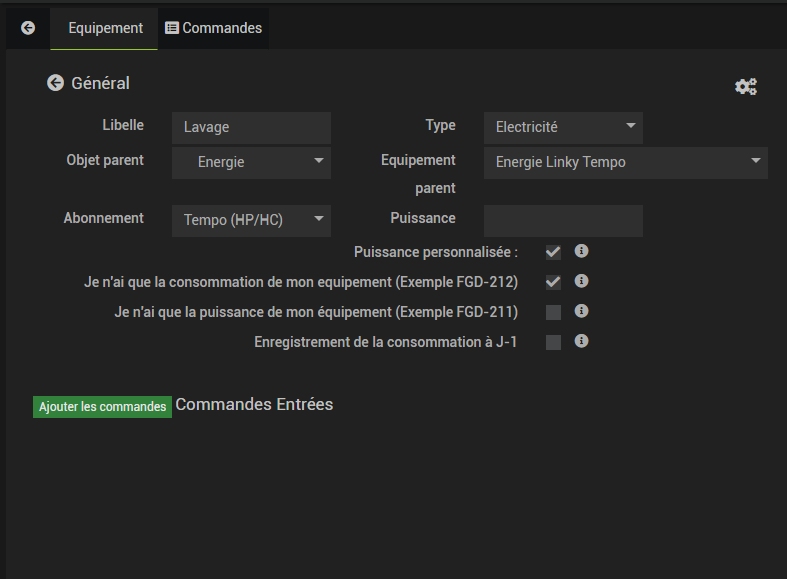The height and width of the screenshot is (579, 787).
Task: Expand the Objet parent dropdown
Action: 251,162
